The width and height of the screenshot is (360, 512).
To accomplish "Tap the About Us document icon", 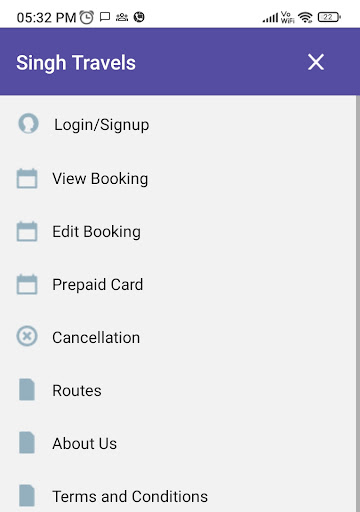I will click(27, 442).
